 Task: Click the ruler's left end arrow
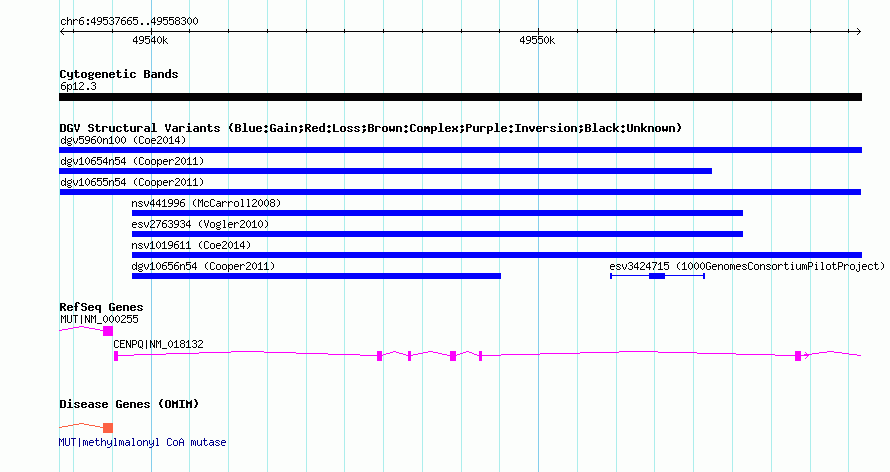click(x=62, y=32)
